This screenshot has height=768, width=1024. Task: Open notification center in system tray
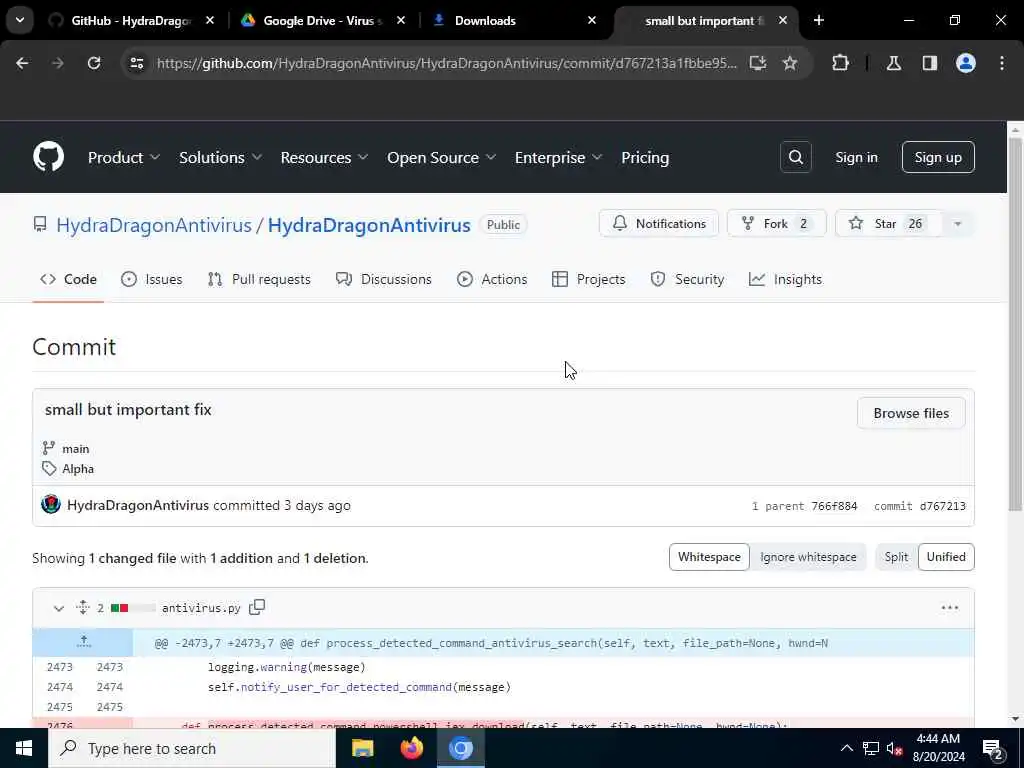click(993, 749)
